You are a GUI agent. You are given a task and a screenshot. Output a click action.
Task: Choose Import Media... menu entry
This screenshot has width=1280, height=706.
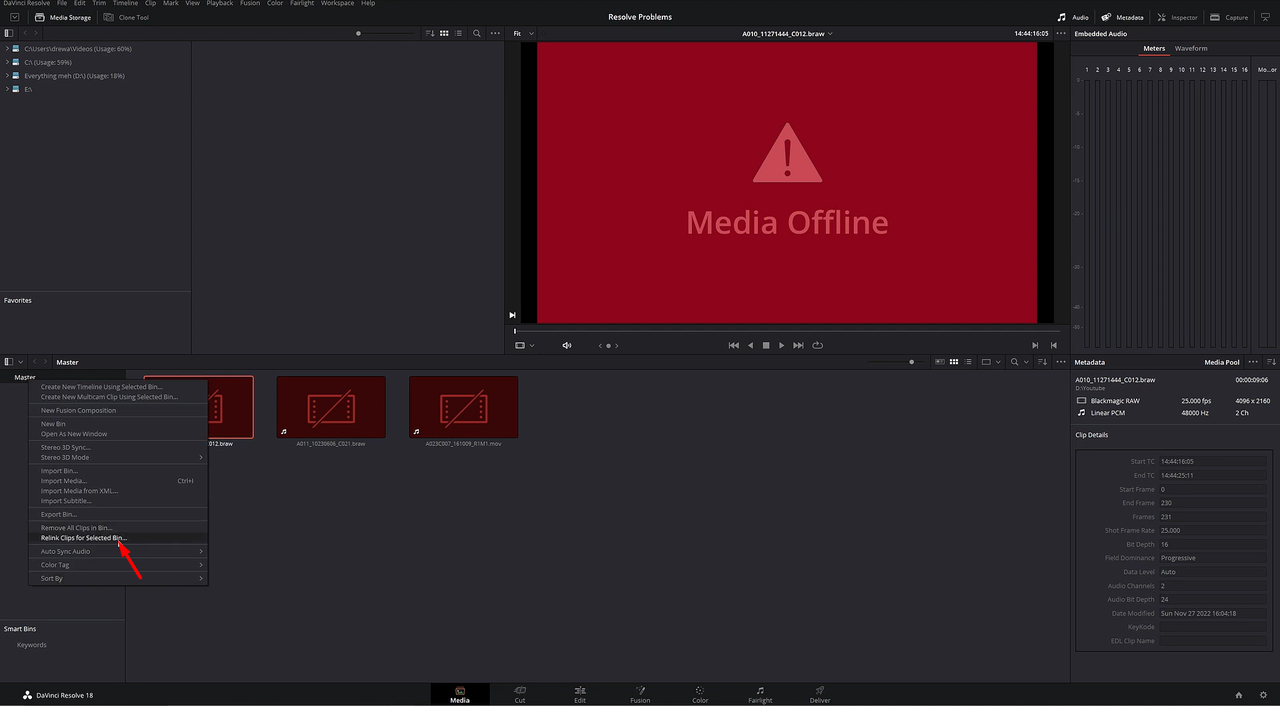[x=117, y=481]
